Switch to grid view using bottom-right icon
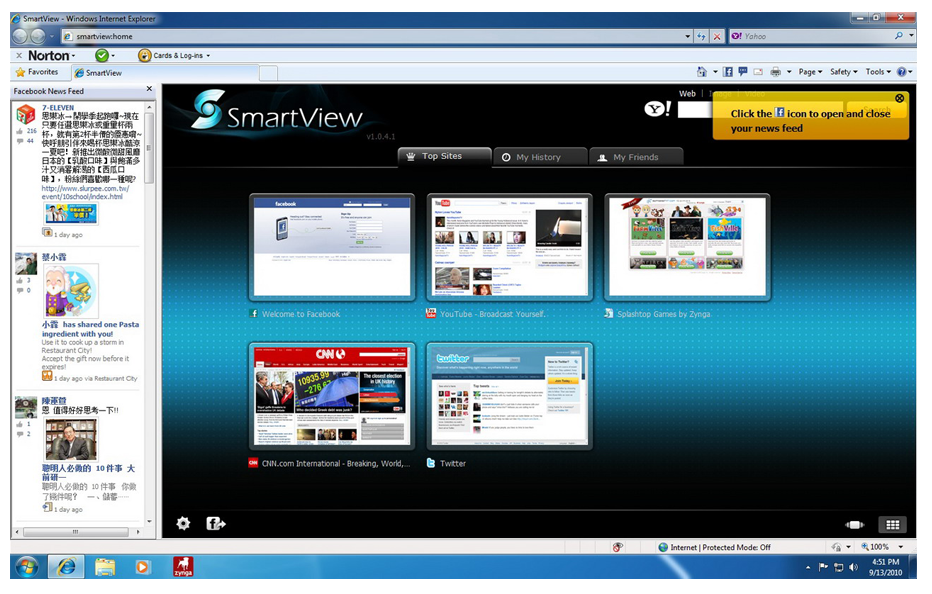This screenshot has width=932, height=594. tap(892, 523)
